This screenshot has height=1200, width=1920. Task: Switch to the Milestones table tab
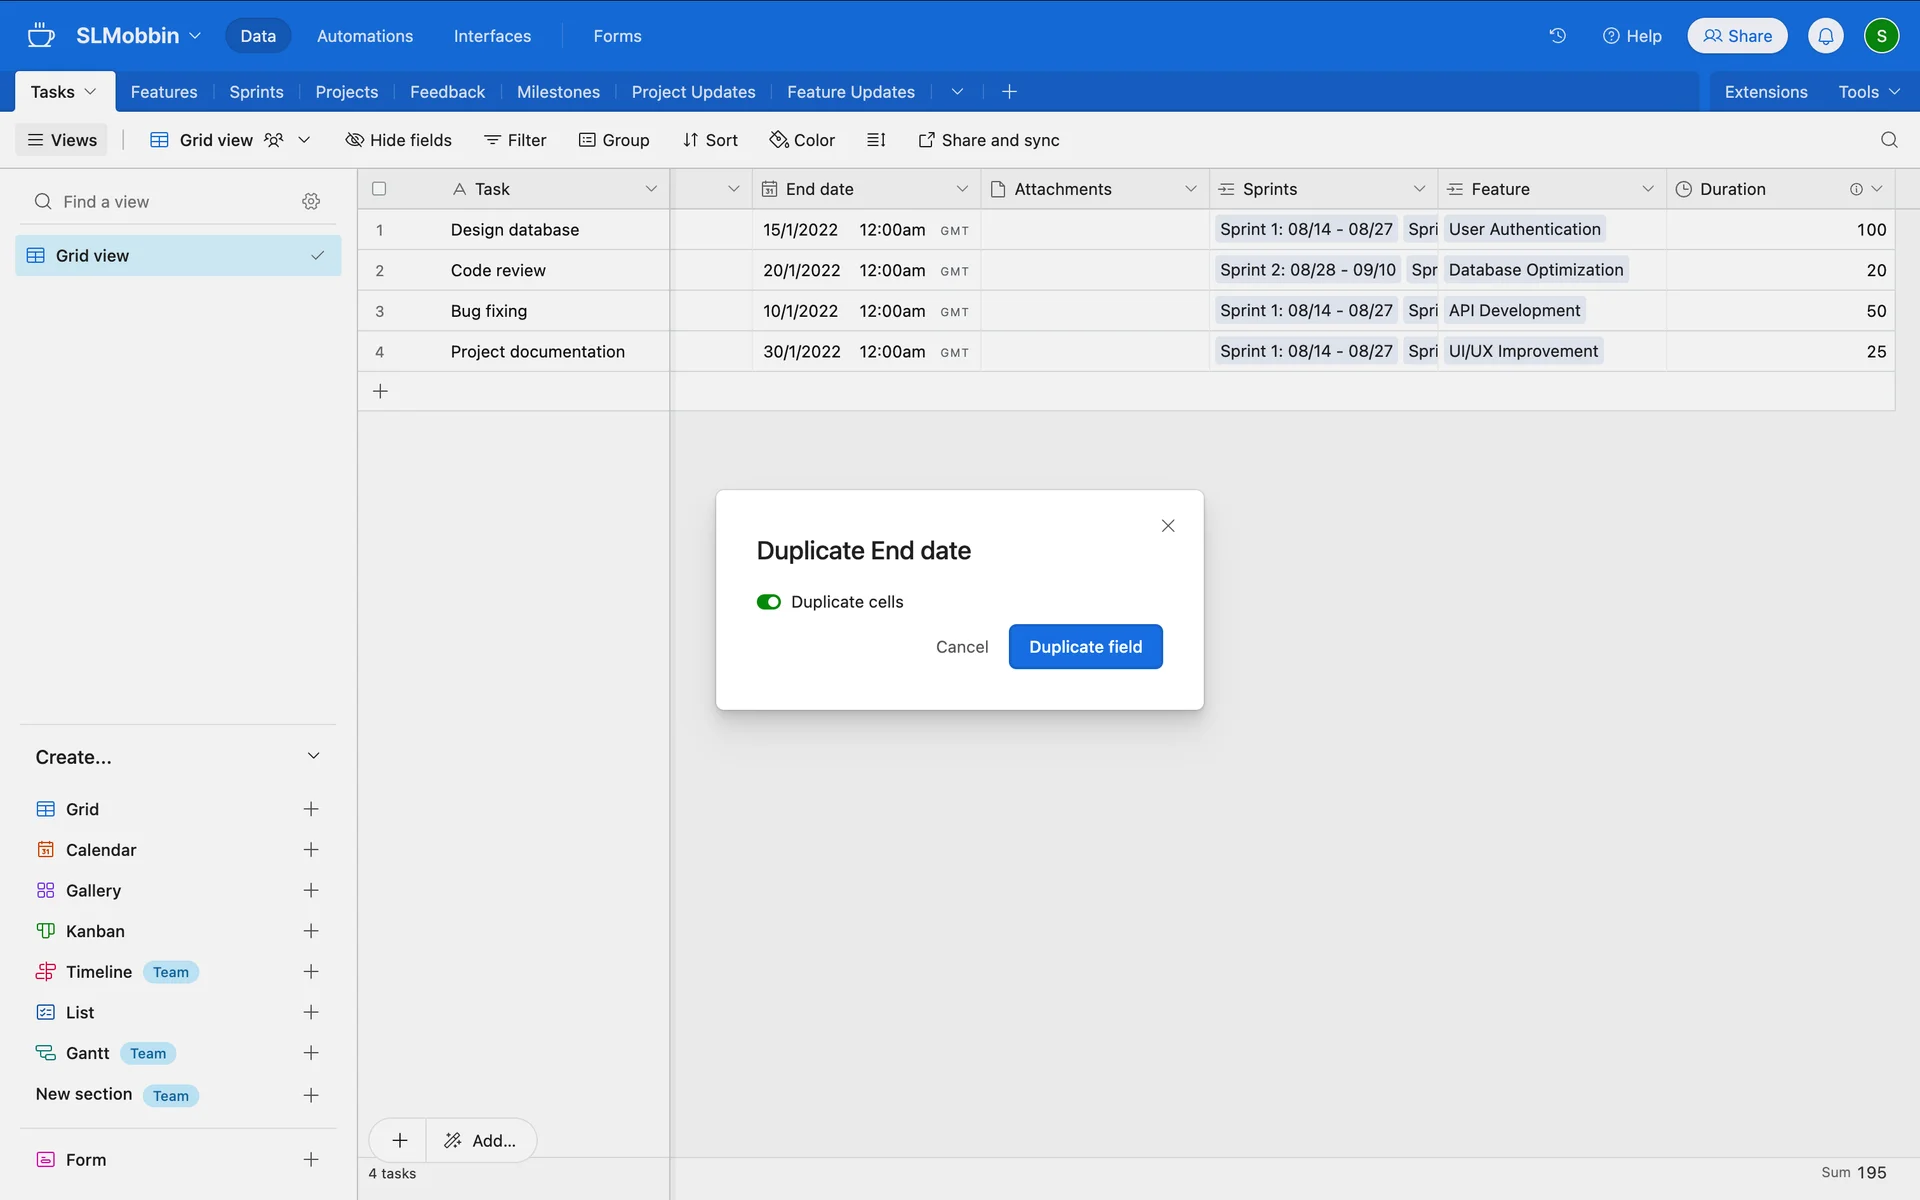(x=558, y=92)
